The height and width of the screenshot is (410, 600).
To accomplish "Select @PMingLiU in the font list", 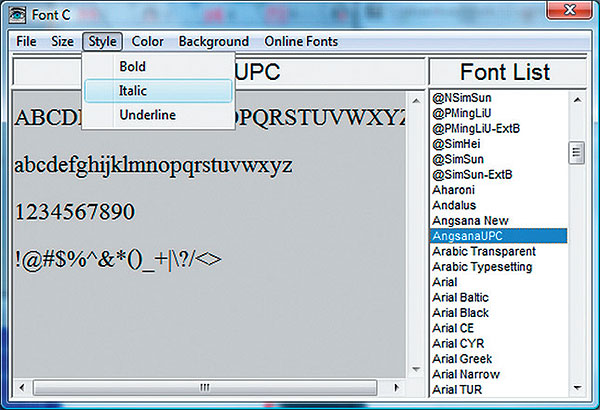I will 498,113.
